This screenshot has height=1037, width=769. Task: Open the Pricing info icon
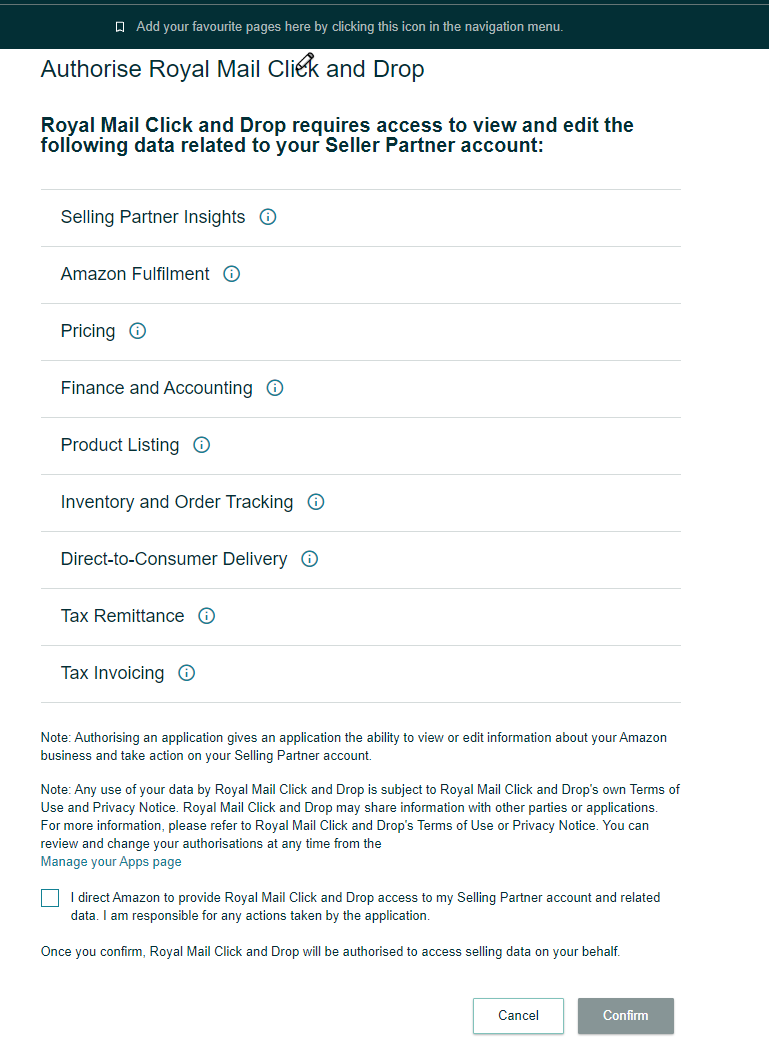click(138, 331)
